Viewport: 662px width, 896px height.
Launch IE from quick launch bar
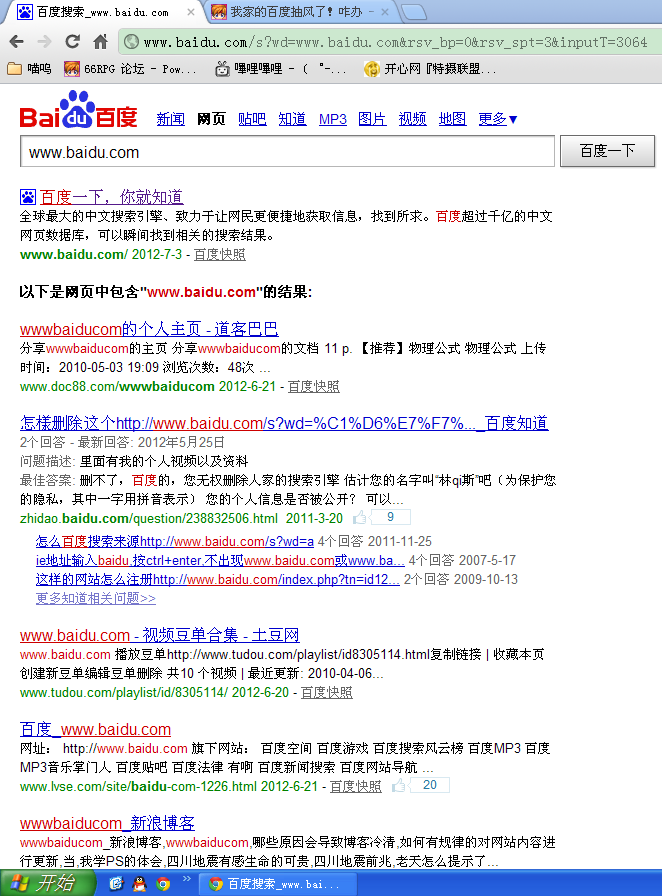[x=117, y=884]
